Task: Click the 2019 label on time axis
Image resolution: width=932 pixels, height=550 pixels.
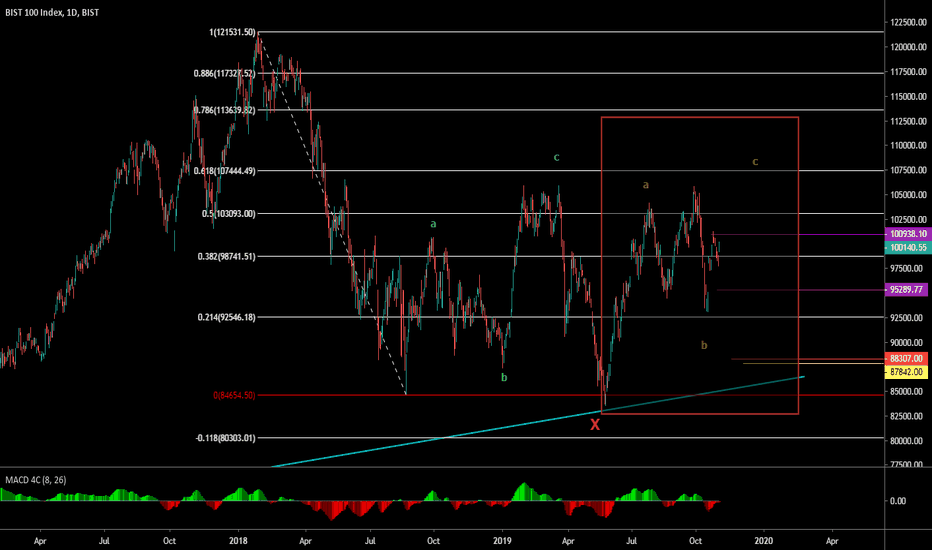Action: (x=502, y=541)
